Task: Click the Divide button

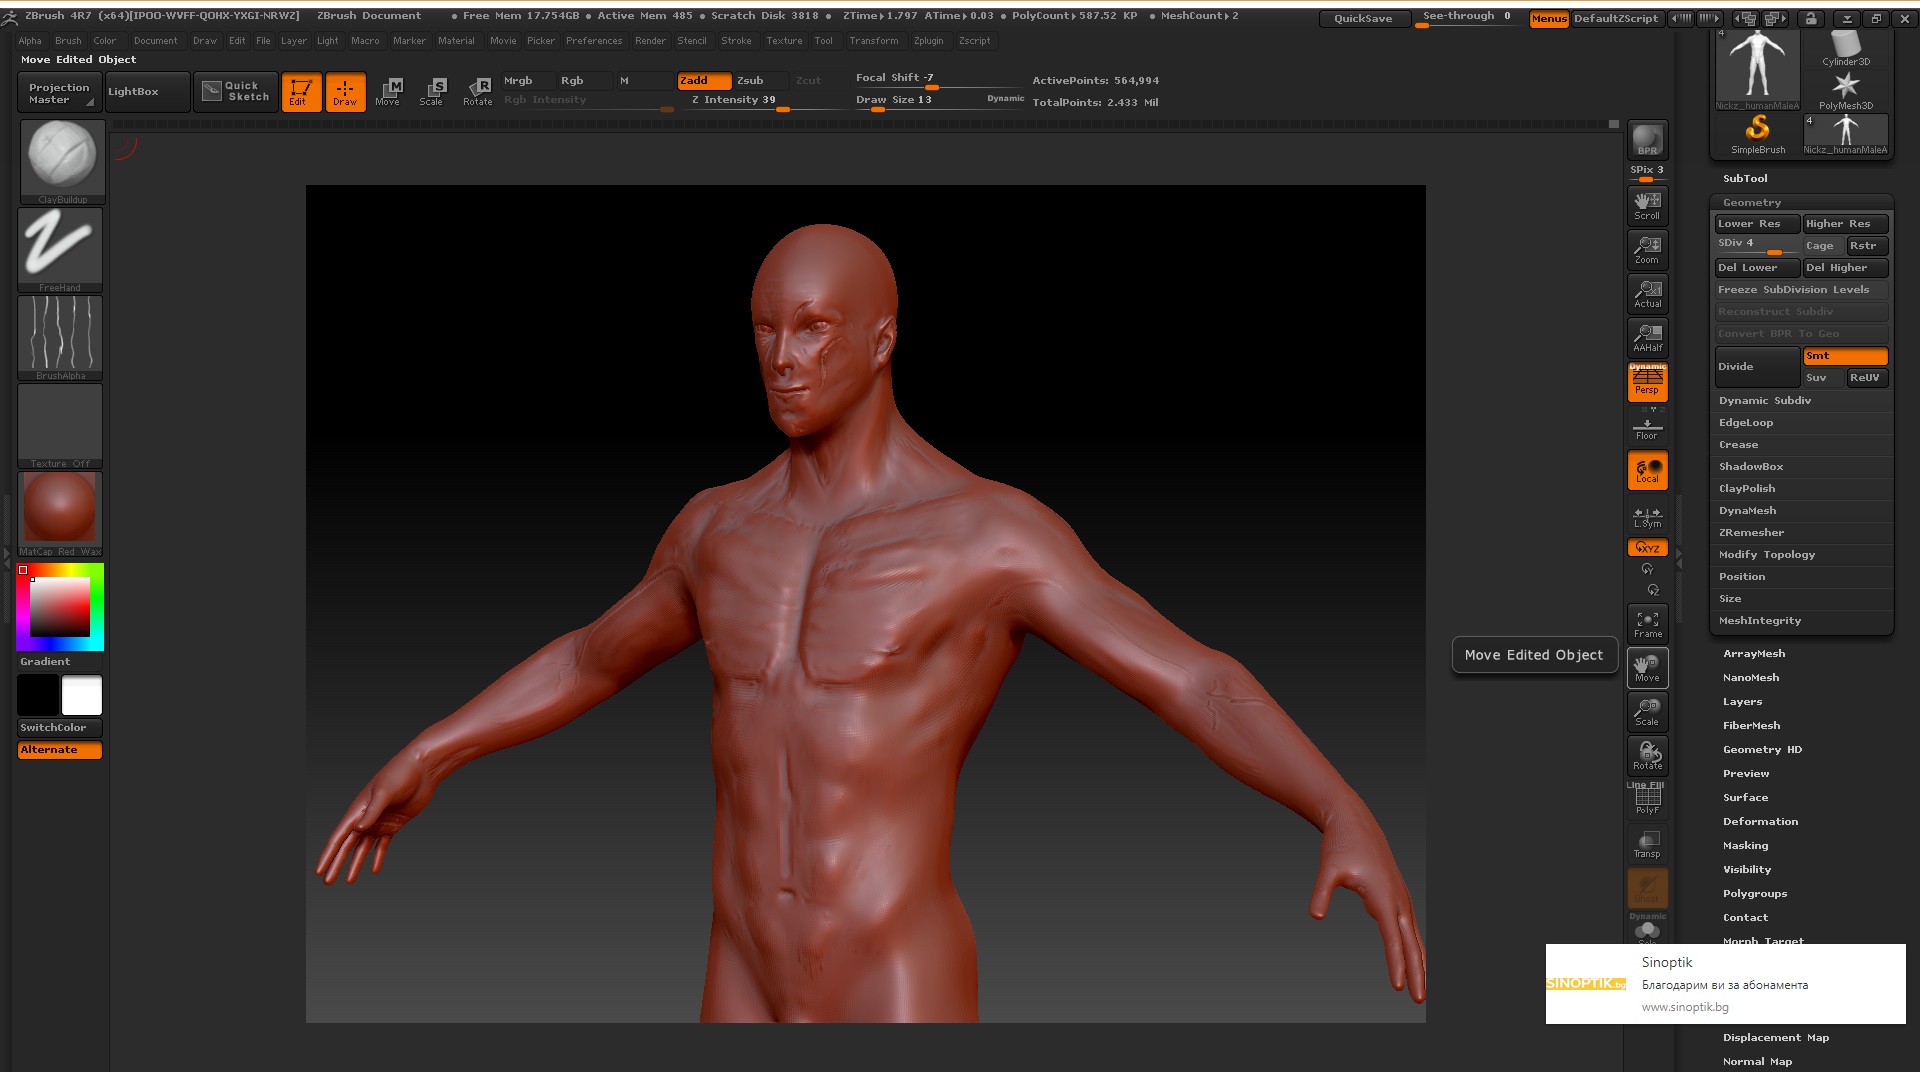Action: click(1757, 367)
